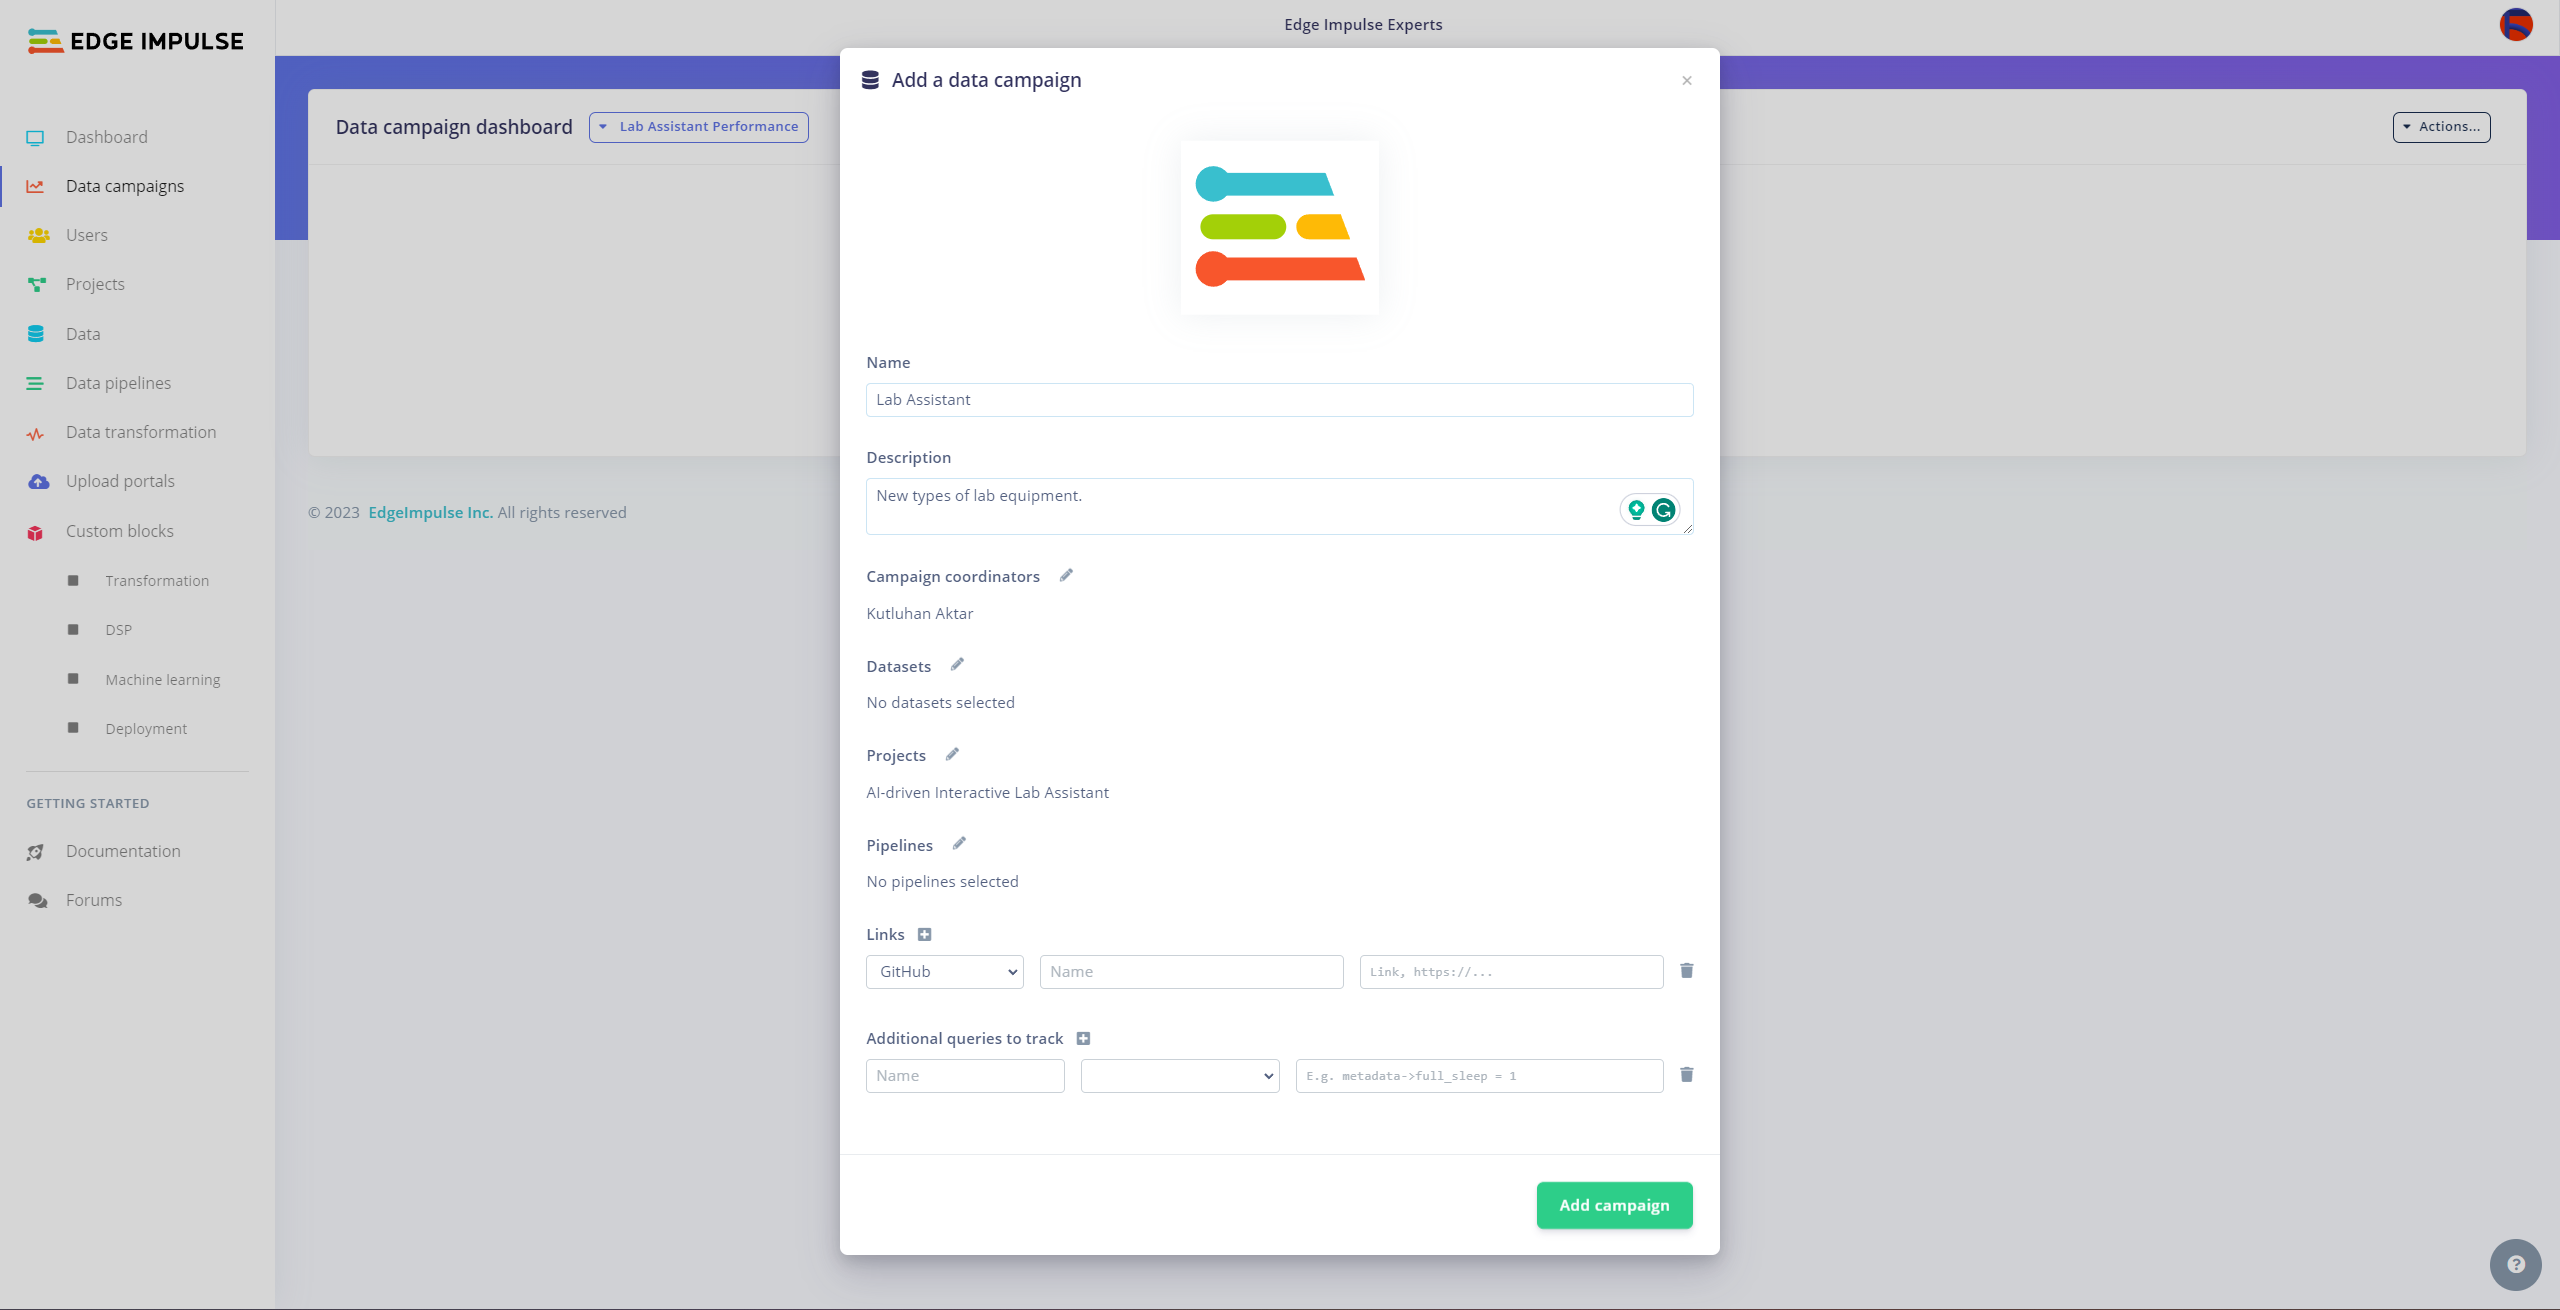Open Upload portals sidebar item

[120, 481]
